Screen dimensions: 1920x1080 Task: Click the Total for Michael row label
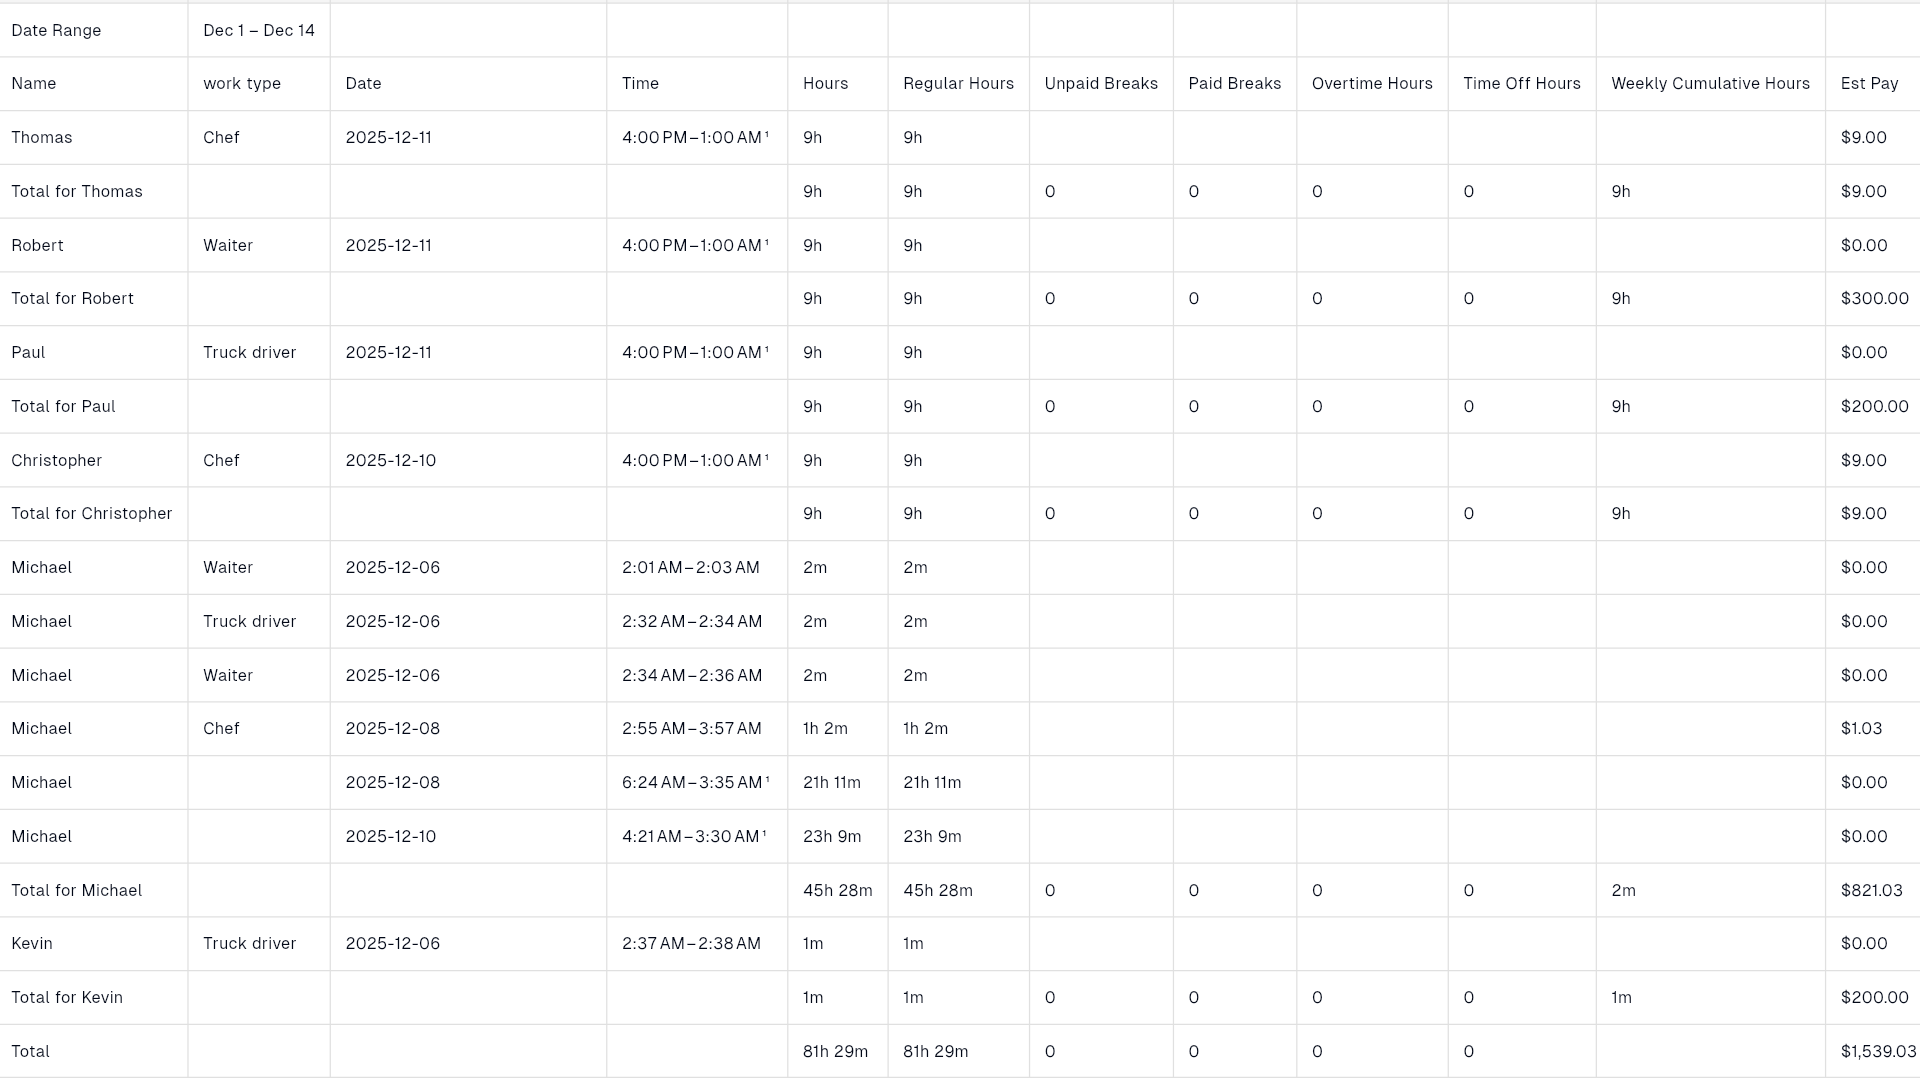point(77,890)
